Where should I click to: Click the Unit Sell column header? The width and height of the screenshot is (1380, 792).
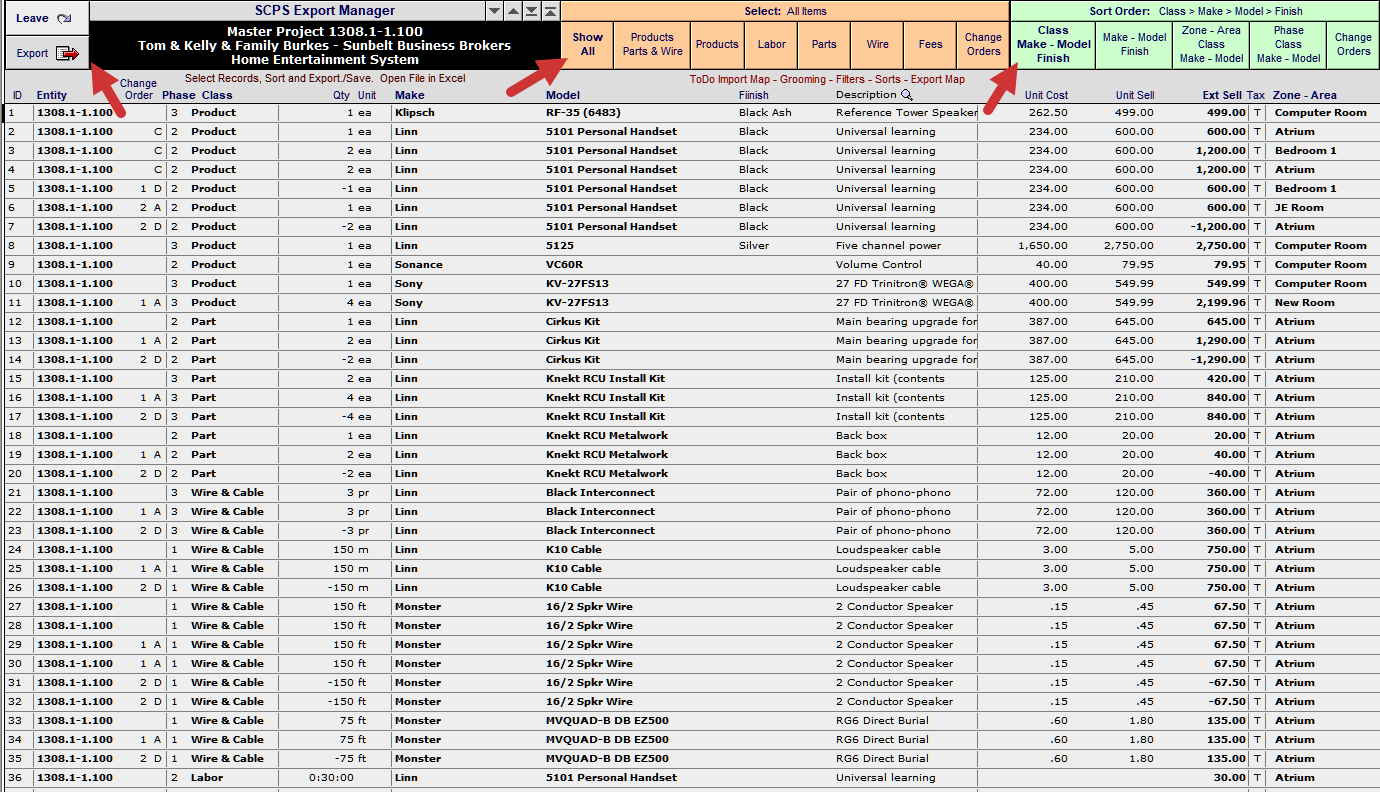[1135, 96]
